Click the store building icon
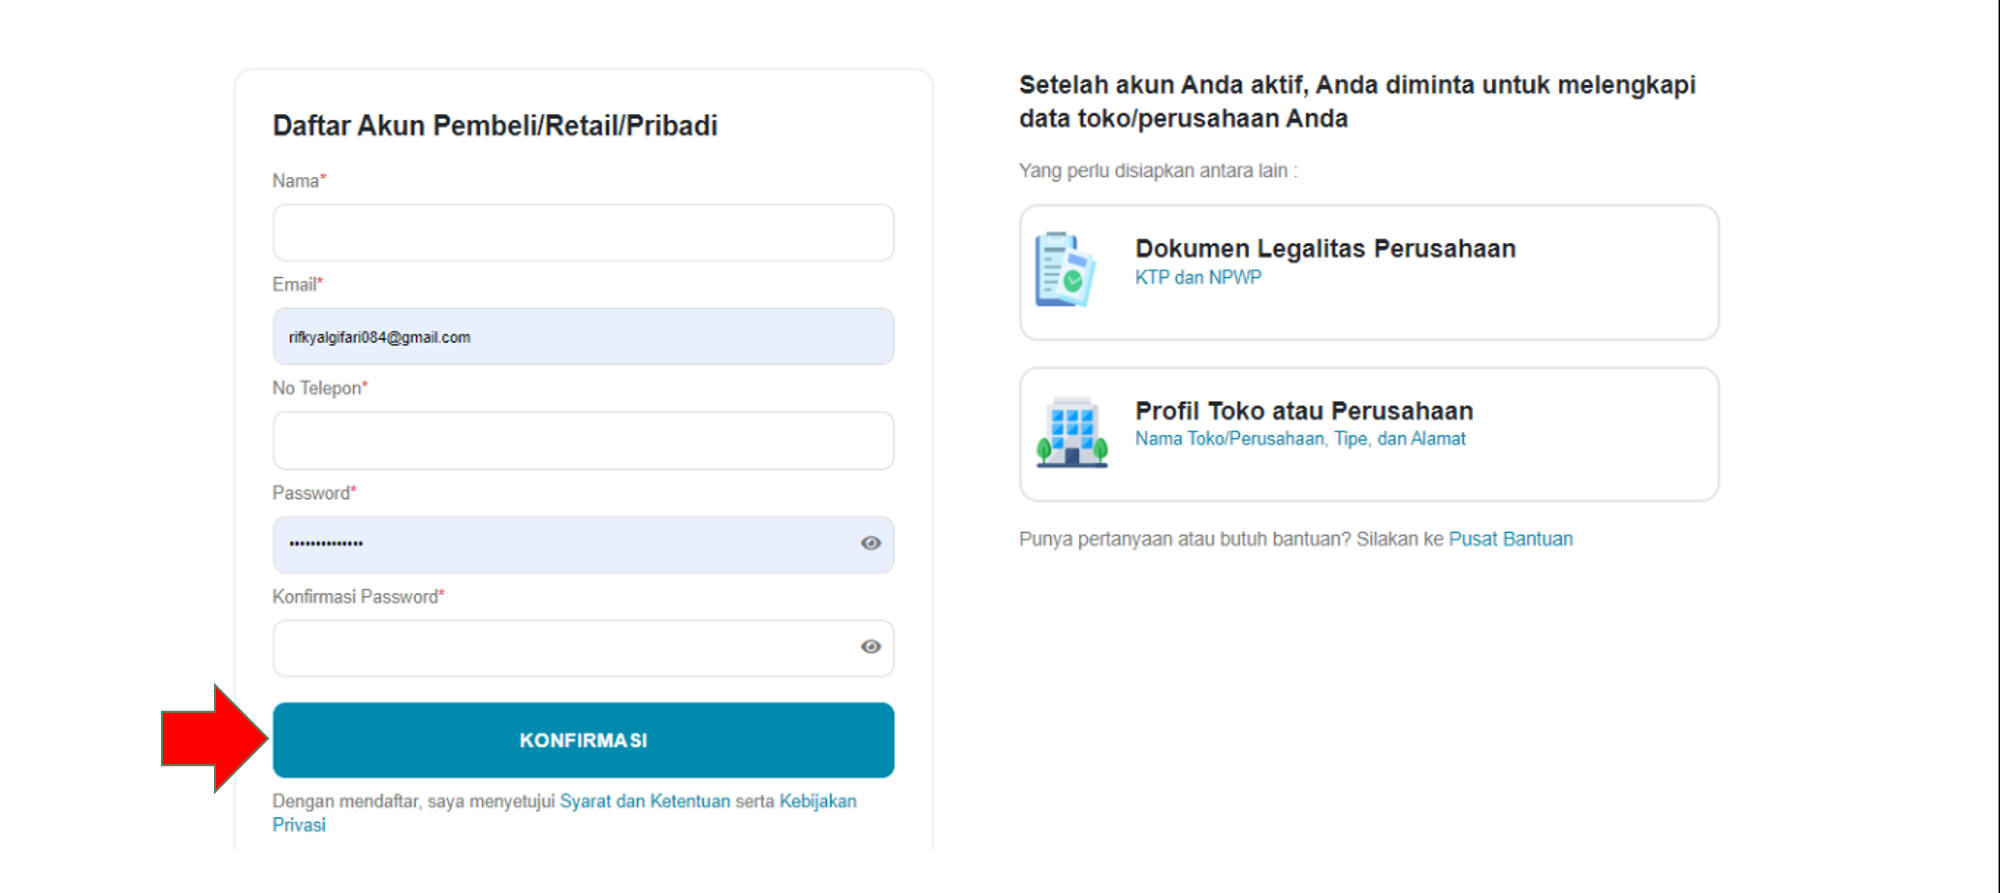2000x893 pixels. [1072, 432]
